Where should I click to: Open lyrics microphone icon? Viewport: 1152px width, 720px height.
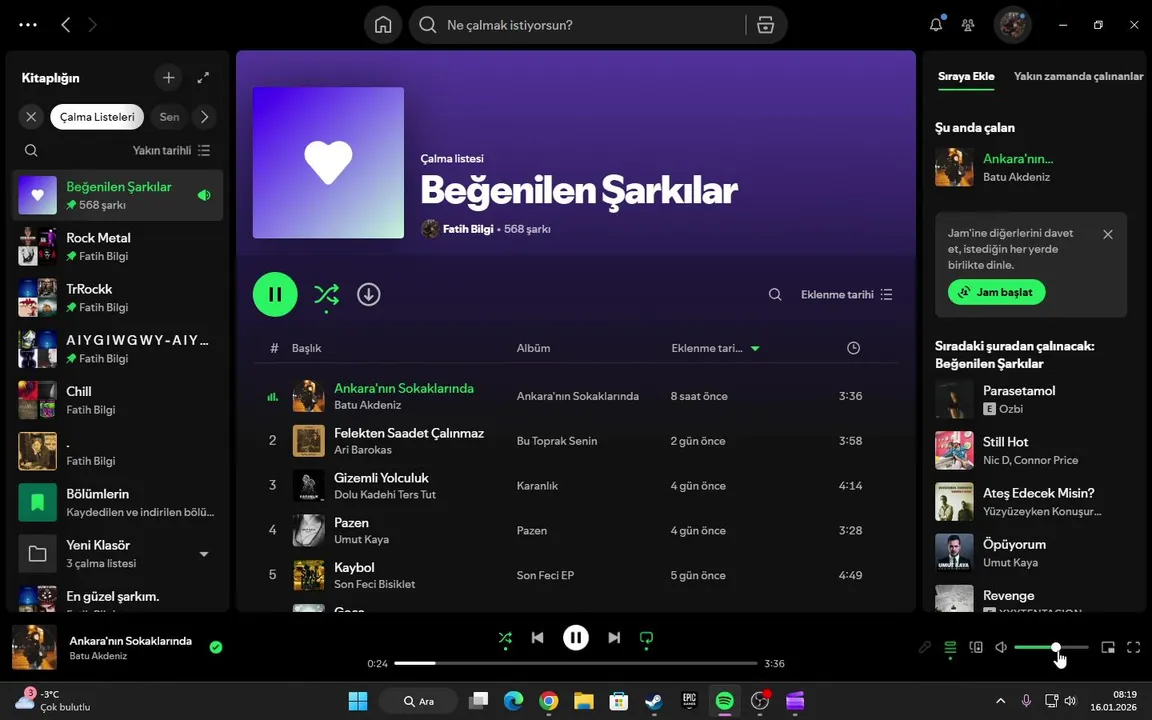pos(924,647)
